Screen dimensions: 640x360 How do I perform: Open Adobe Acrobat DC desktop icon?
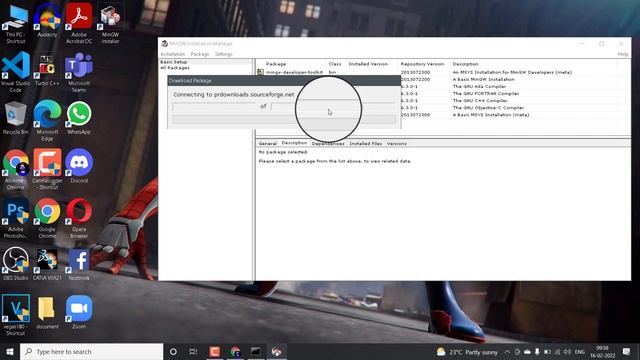(79, 24)
